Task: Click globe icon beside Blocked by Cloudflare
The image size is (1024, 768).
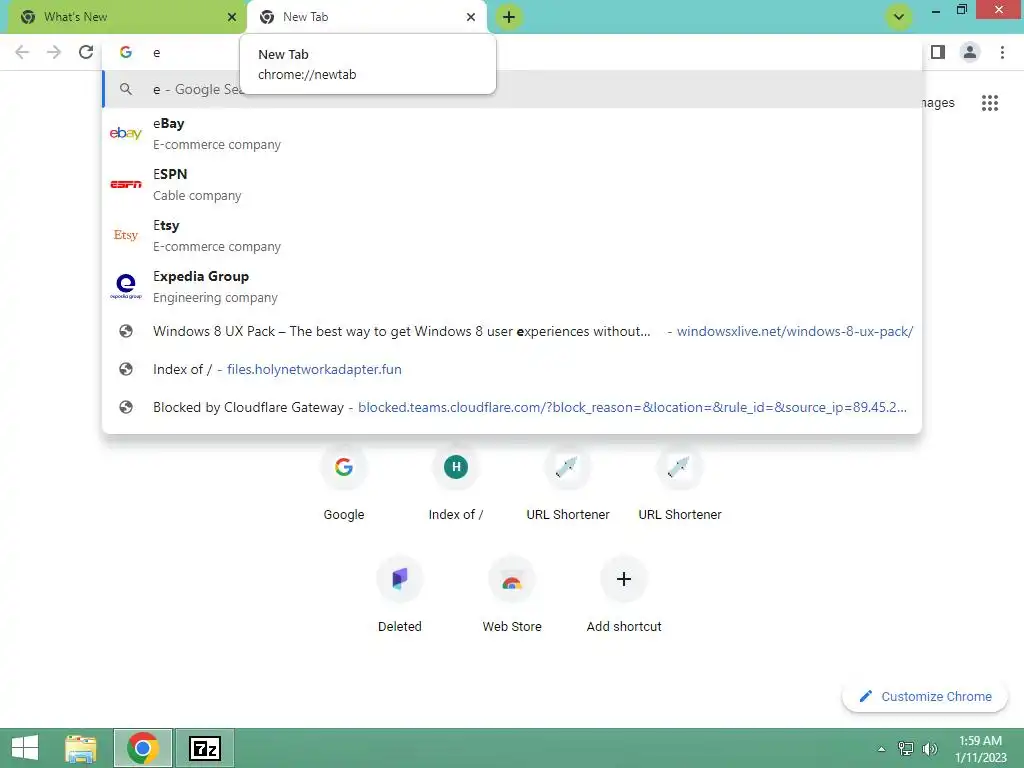Action: coord(126,407)
